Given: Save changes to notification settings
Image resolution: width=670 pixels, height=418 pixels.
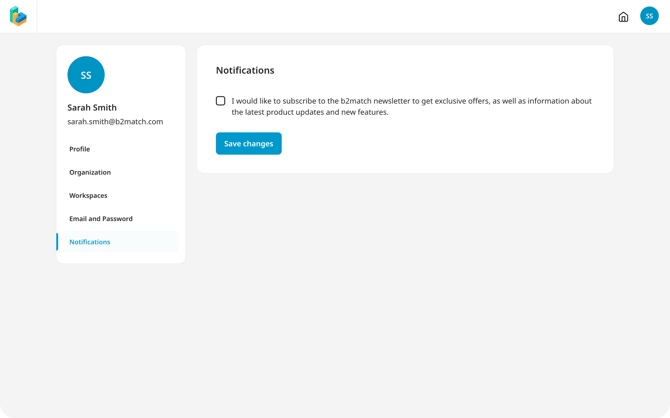Looking at the screenshot, I should coord(248,144).
